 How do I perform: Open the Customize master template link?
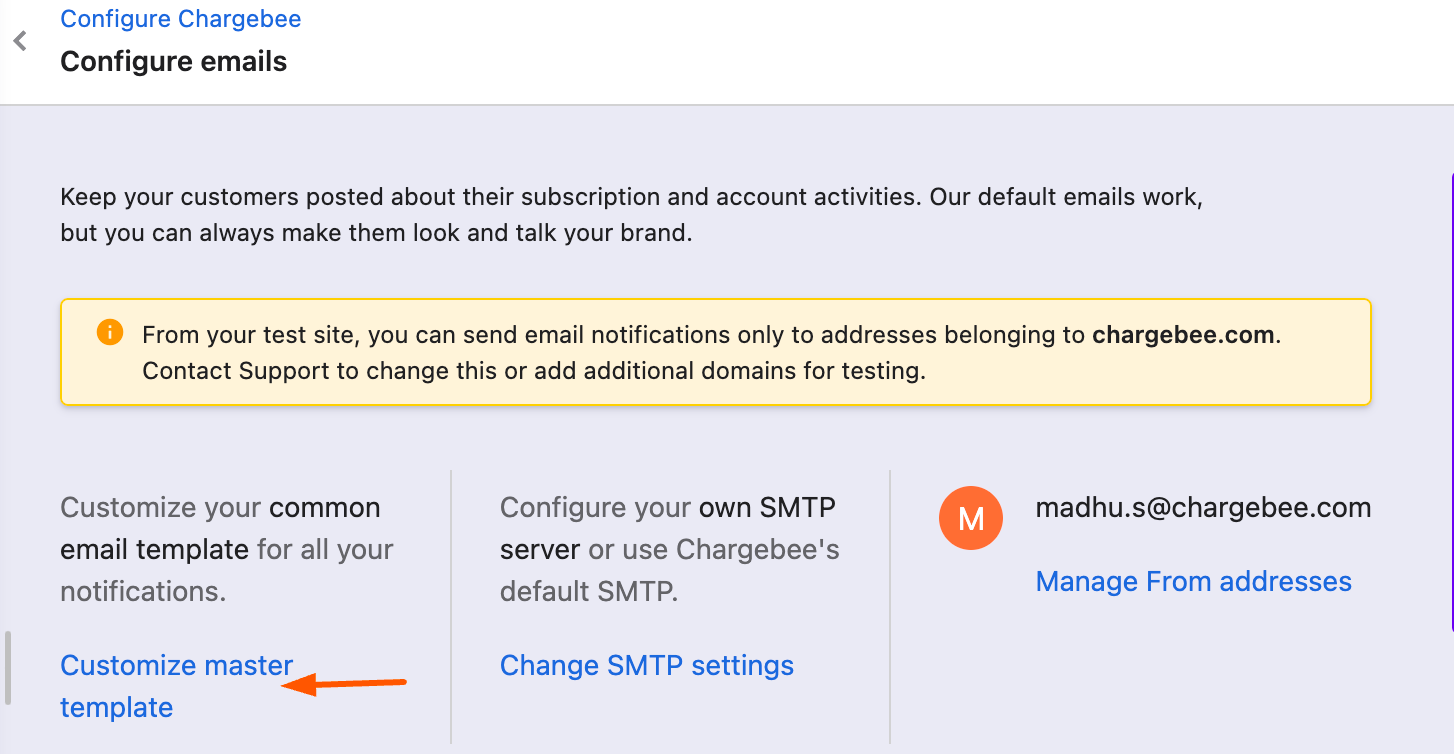[x=176, y=666]
